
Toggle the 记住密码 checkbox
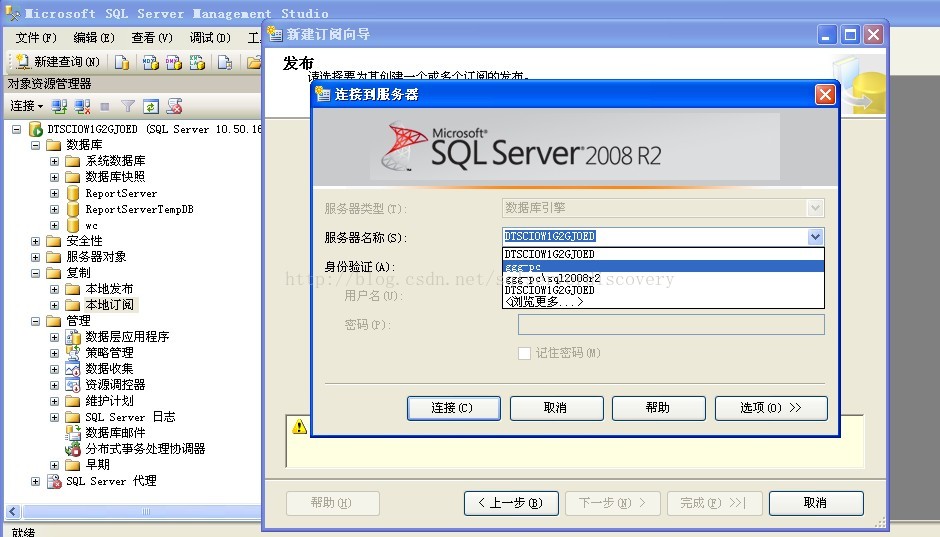click(525, 354)
